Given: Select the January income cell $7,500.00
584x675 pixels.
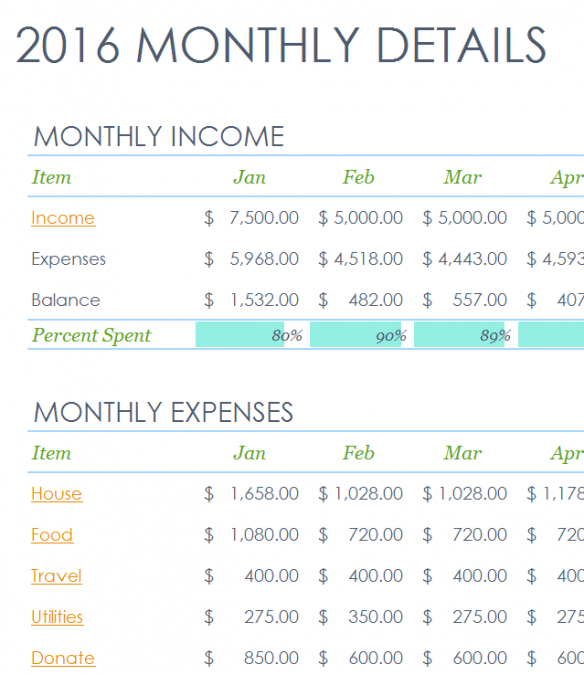Looking at the screenshot, I should (251, 218).
